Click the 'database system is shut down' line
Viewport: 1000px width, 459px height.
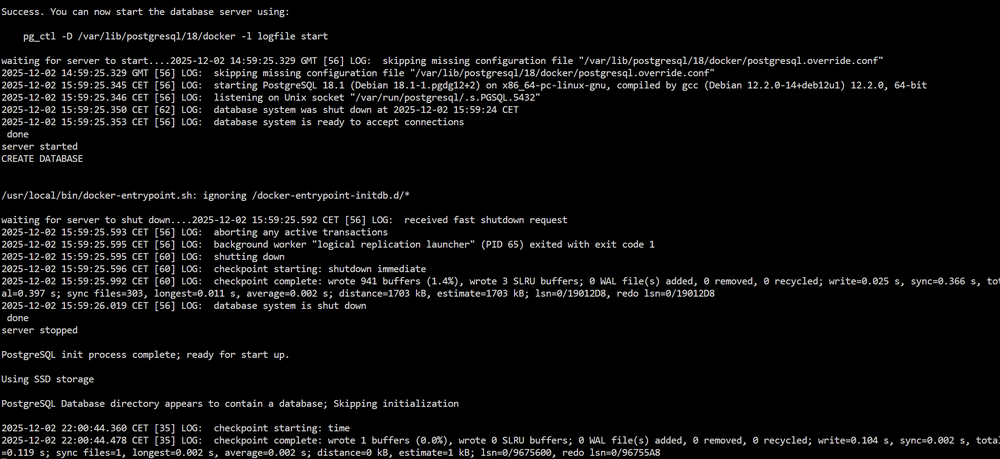click(x=184, y=306)
